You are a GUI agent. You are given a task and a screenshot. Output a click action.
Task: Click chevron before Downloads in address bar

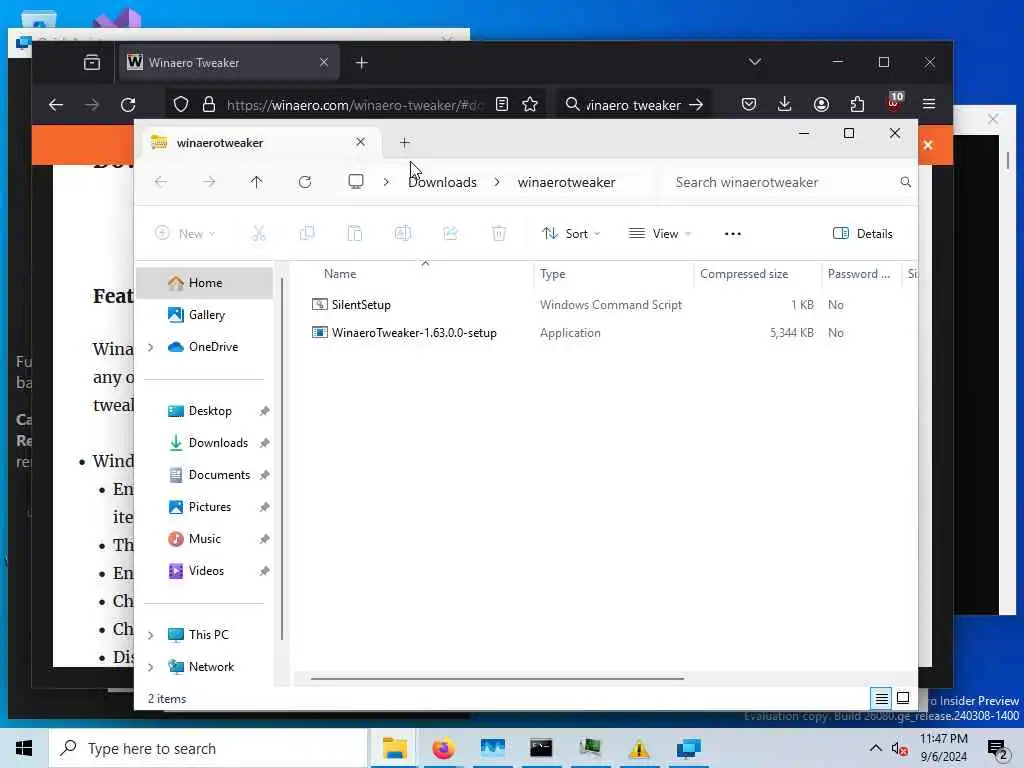[x=386, y=182]
